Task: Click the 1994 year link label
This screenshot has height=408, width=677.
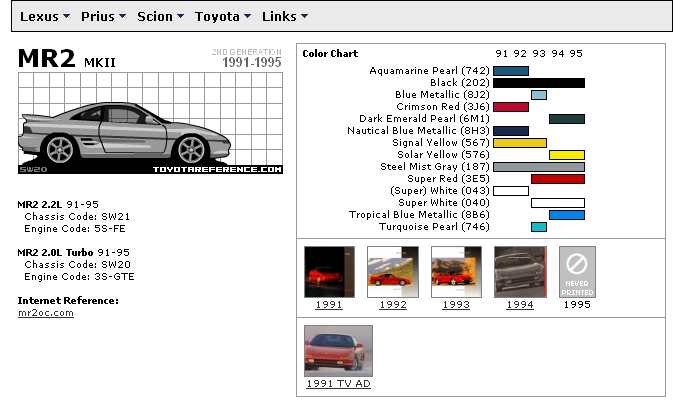Action: point(520,304)
